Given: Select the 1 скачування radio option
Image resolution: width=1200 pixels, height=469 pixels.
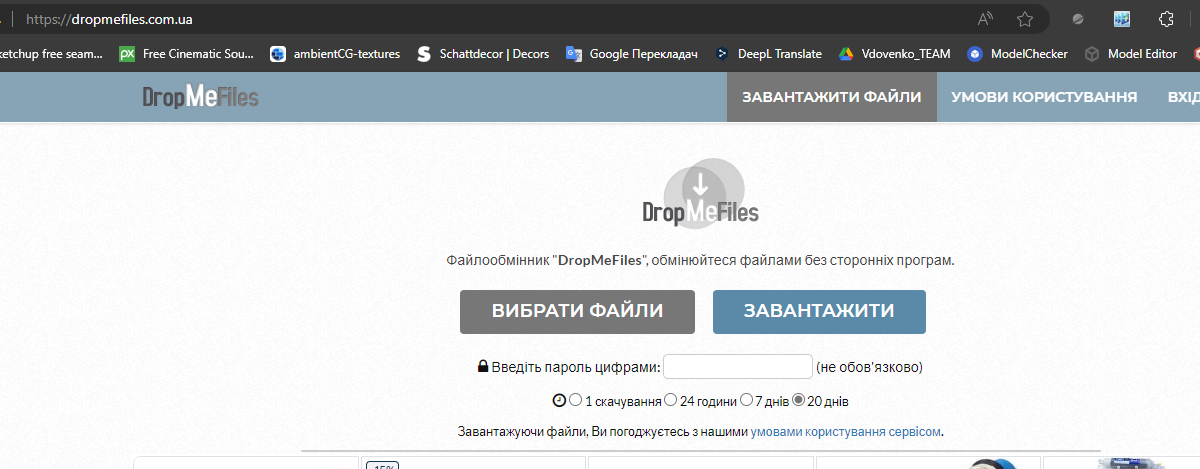Looking at the screenshot, I should (x=575, y=400).
